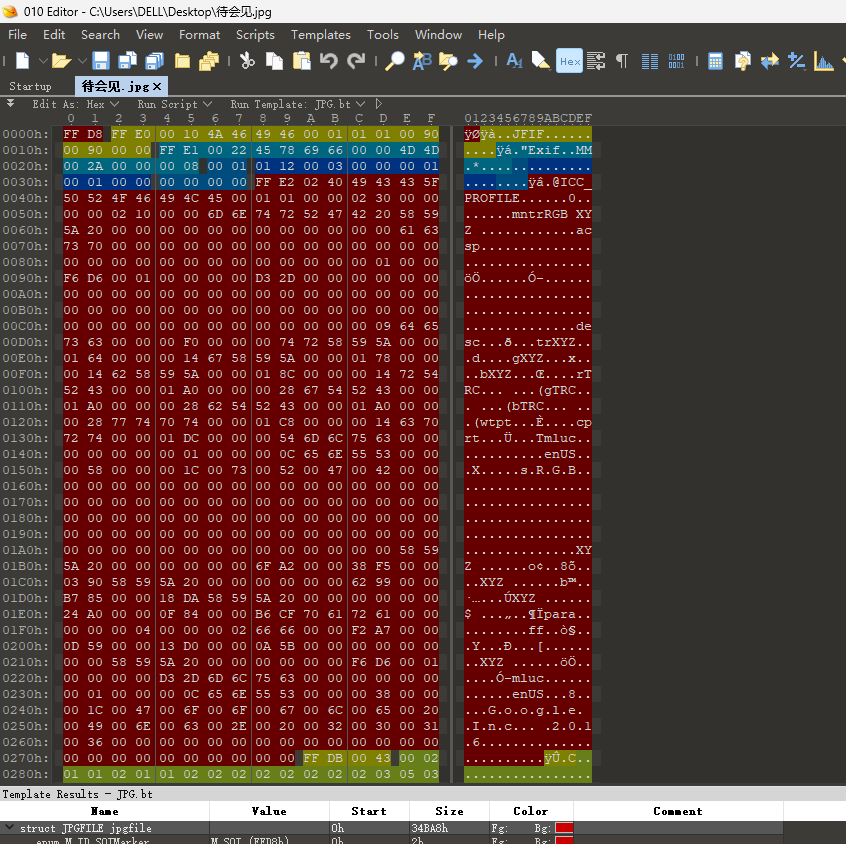Click the PROFILE text in ASCII pane
The height and width of the screenshot is (844, 846).
492,198
